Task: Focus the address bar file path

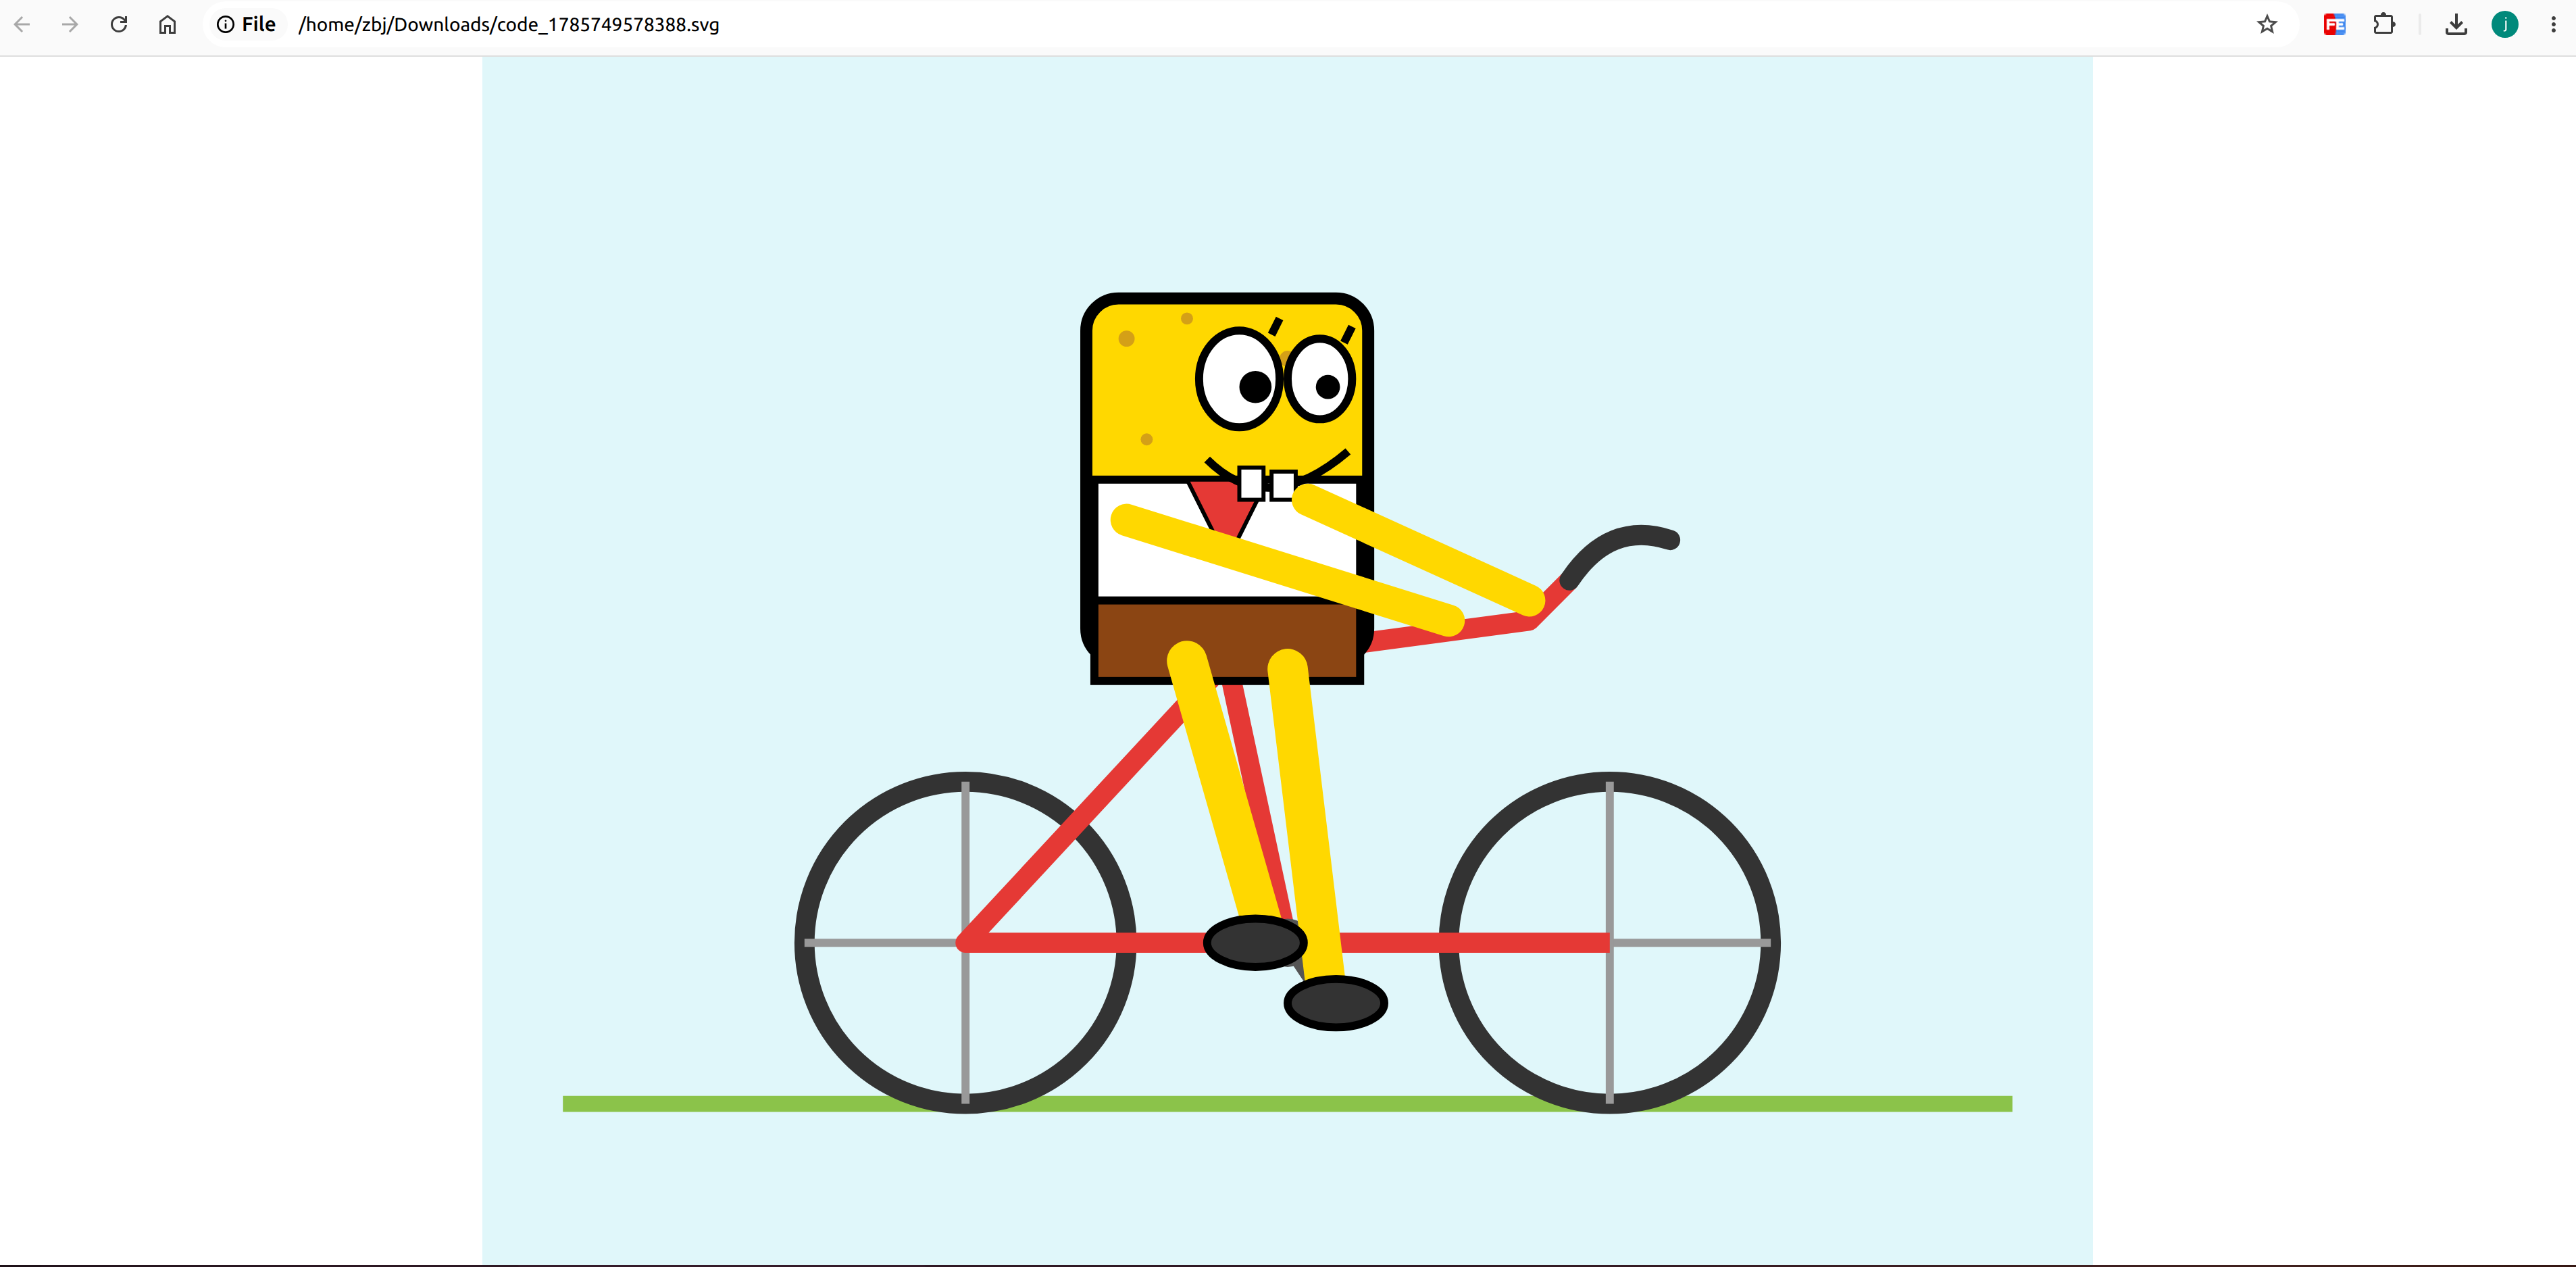Action: [509, 24]
